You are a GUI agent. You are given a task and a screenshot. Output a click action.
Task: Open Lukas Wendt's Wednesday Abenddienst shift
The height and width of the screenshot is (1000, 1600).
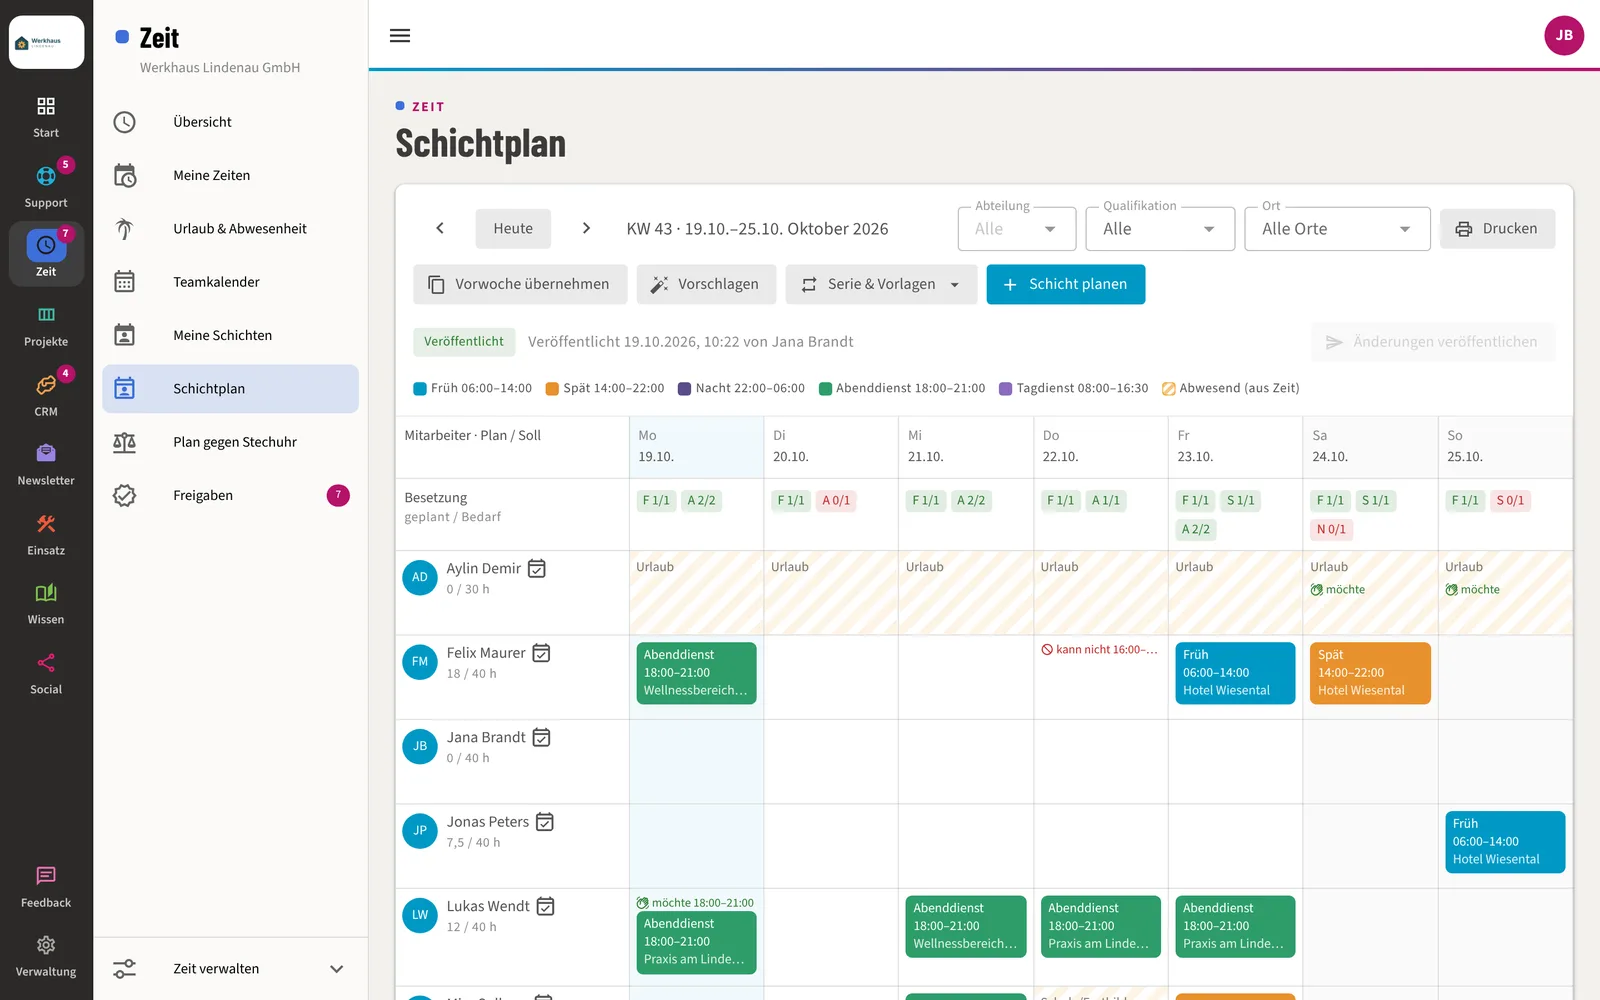(x=966, y=926)
